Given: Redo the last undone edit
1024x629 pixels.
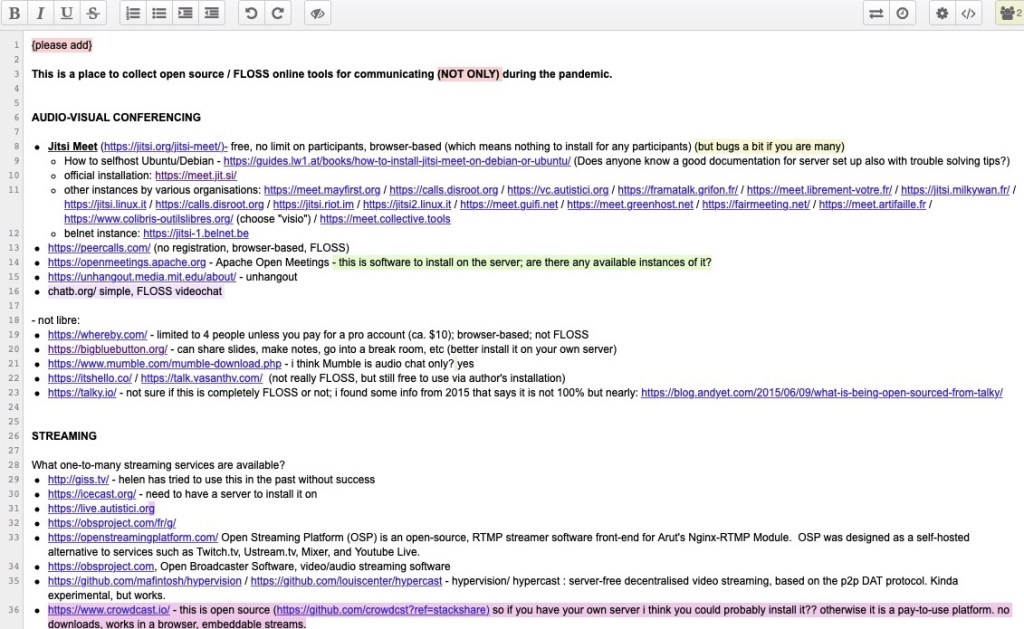Looking at the screenshot, I should (277, 13).
